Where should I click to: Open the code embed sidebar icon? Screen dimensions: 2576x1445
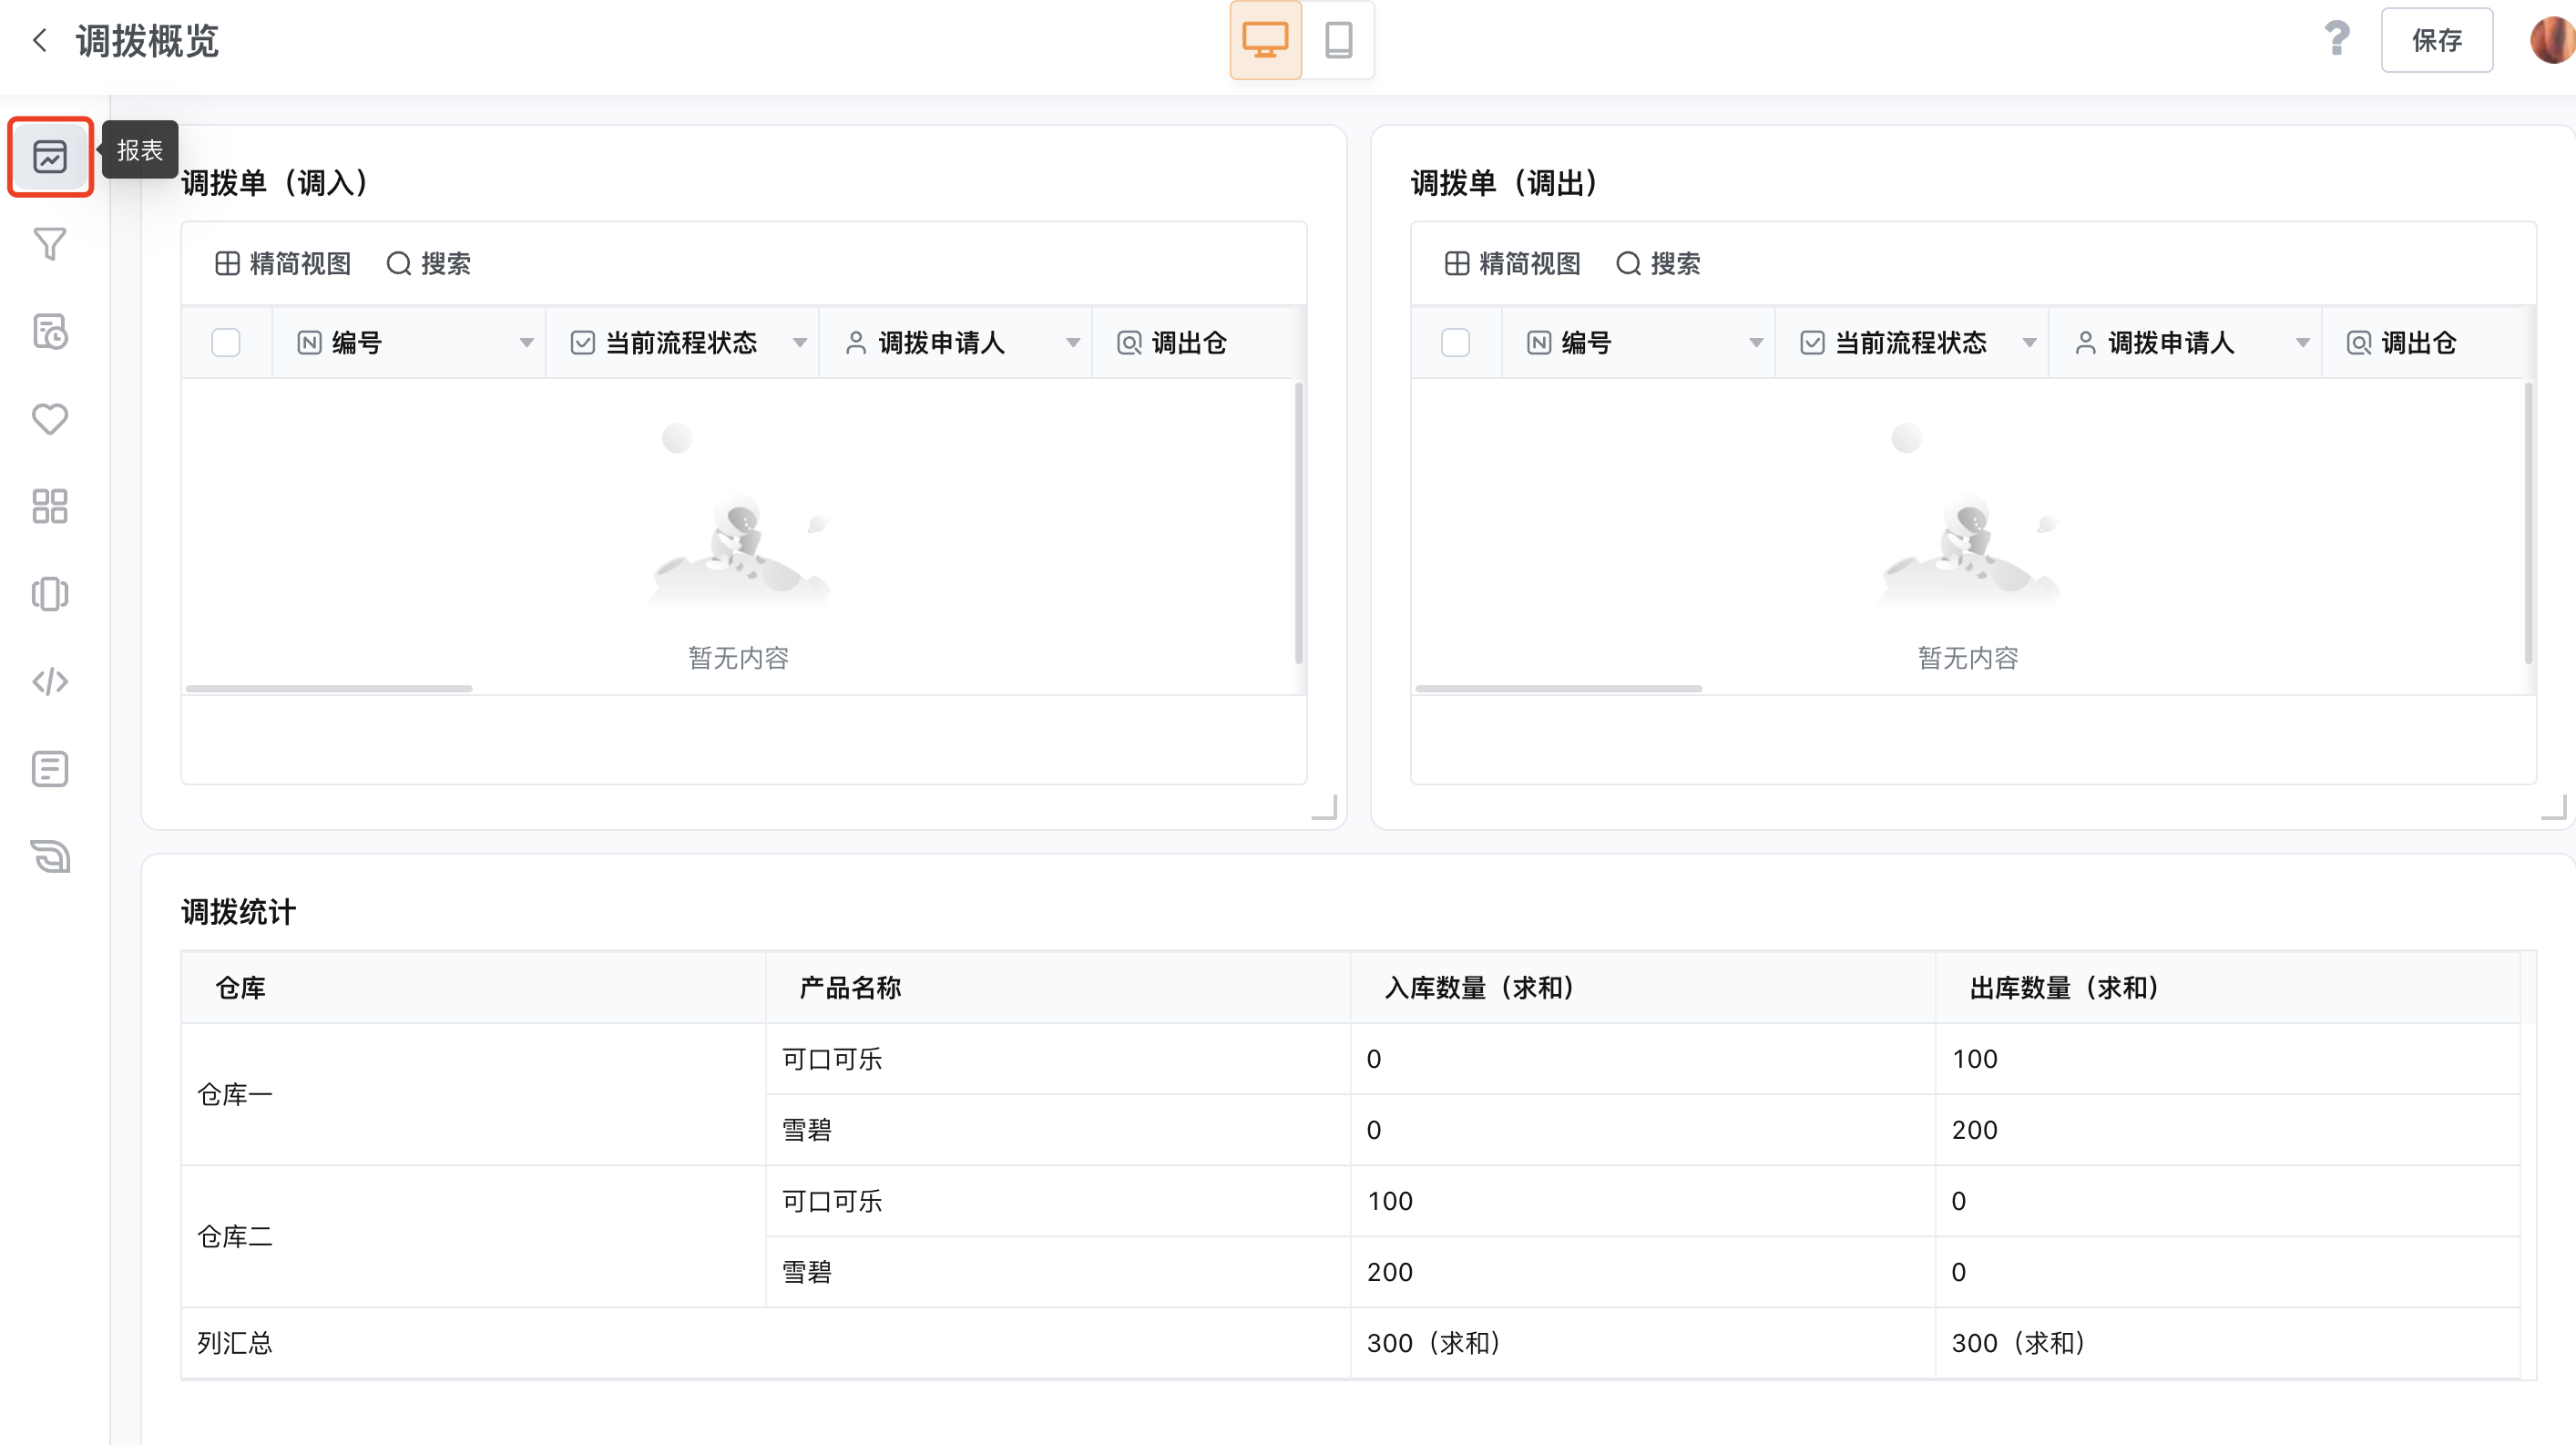pos(50,682)
